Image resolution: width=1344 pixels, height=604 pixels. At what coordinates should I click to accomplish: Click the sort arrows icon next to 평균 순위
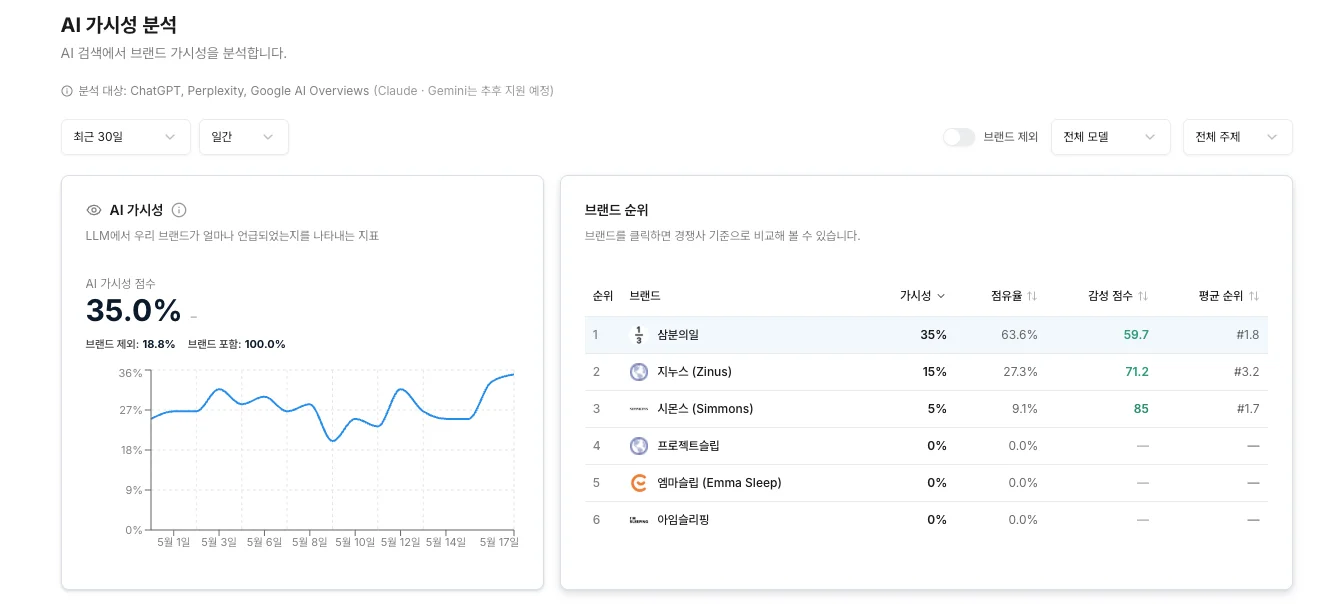pyautogui.click(x=1254, y=296)
